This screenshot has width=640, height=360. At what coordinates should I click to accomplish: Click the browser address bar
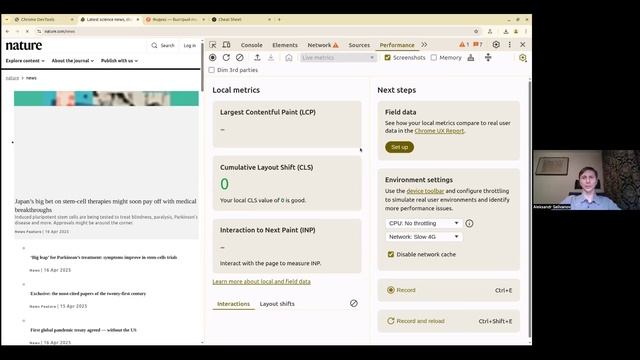pyautogui.click(x=253, y=31)
